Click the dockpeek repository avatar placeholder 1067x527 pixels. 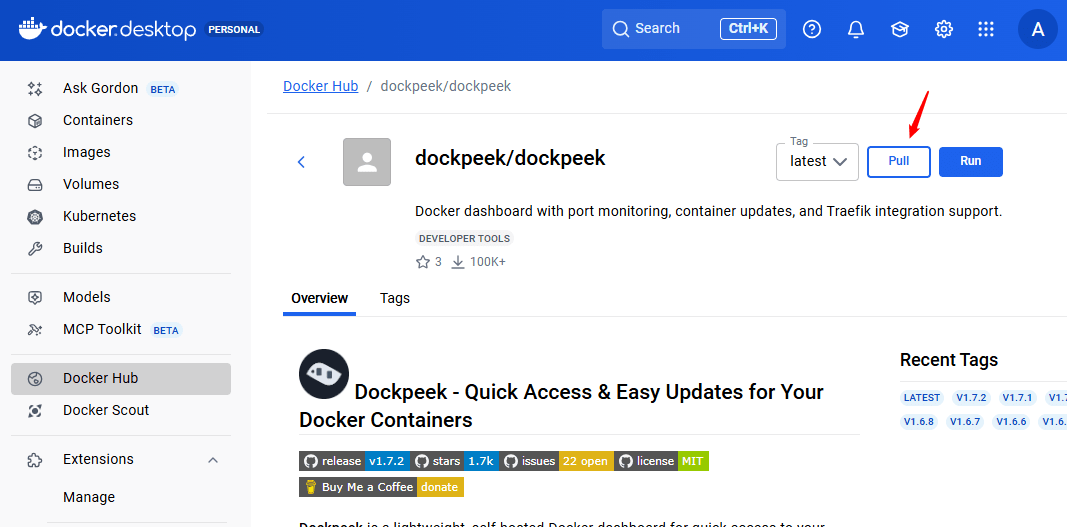coord(367,162)
